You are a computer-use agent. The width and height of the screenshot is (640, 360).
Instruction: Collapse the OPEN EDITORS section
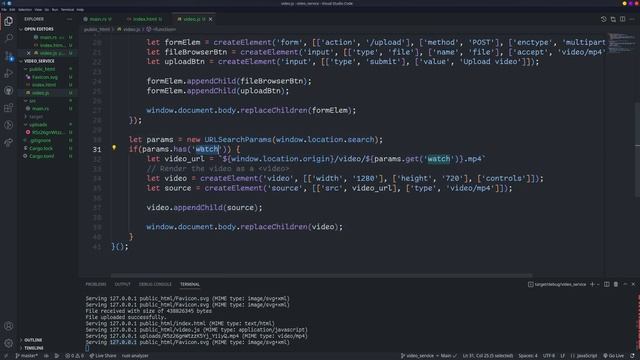pos(39,29)
